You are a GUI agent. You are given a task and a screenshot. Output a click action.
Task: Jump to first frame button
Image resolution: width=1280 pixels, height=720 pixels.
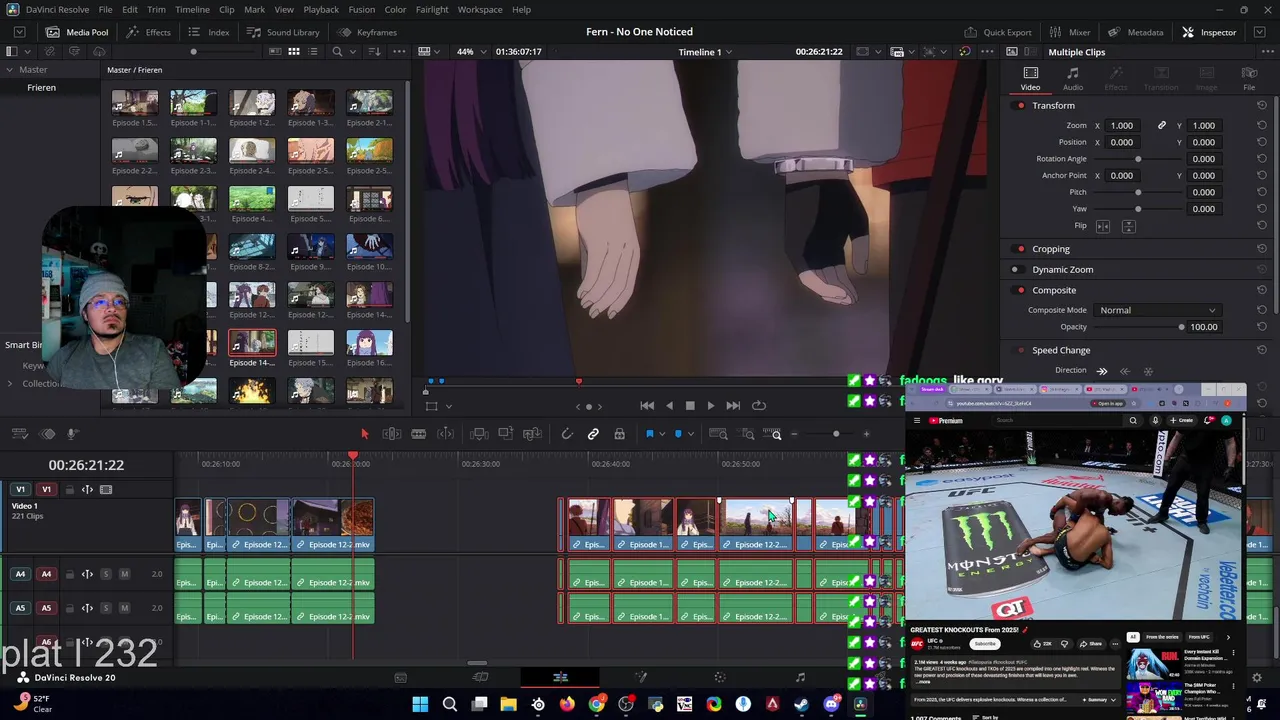pyautogui.click(x=647, y=406)
